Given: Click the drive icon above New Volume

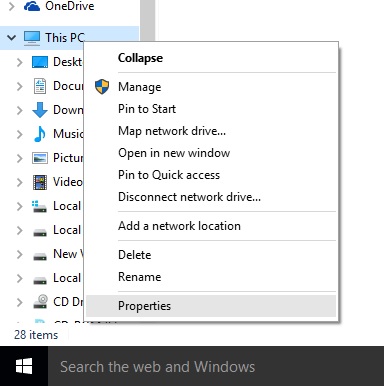Looking at the screenshot, I should (x=40, y=232).
